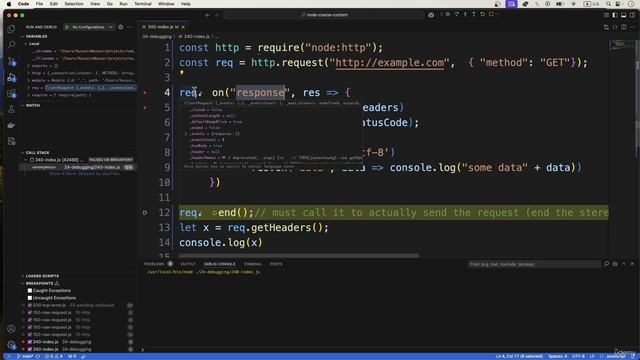This screenshot has width=640, height=360.
Task: Click the debug Step Over button
Action: (456, 14)
